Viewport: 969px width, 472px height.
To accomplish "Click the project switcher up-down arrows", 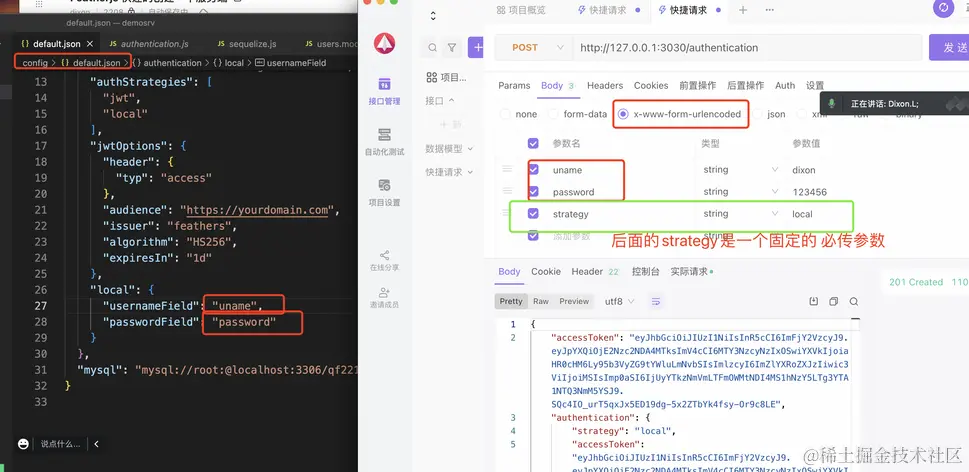I will coord(432,15).
